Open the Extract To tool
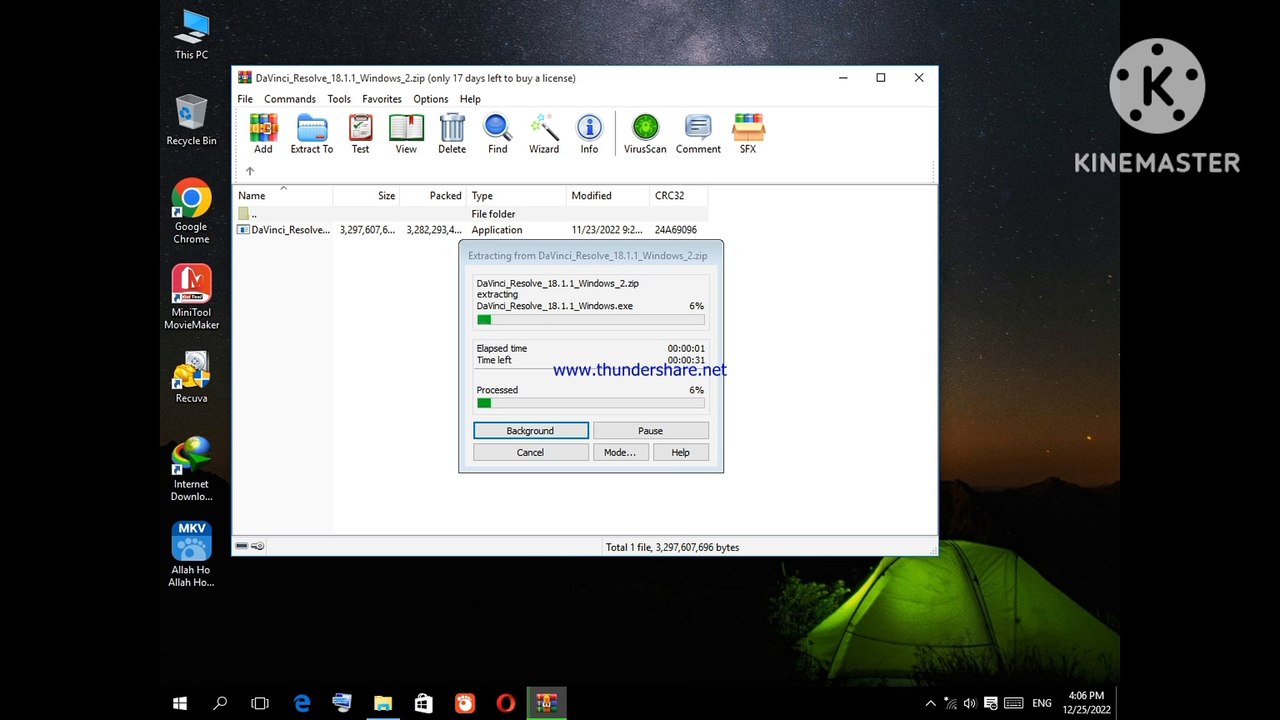 point(312,134)
